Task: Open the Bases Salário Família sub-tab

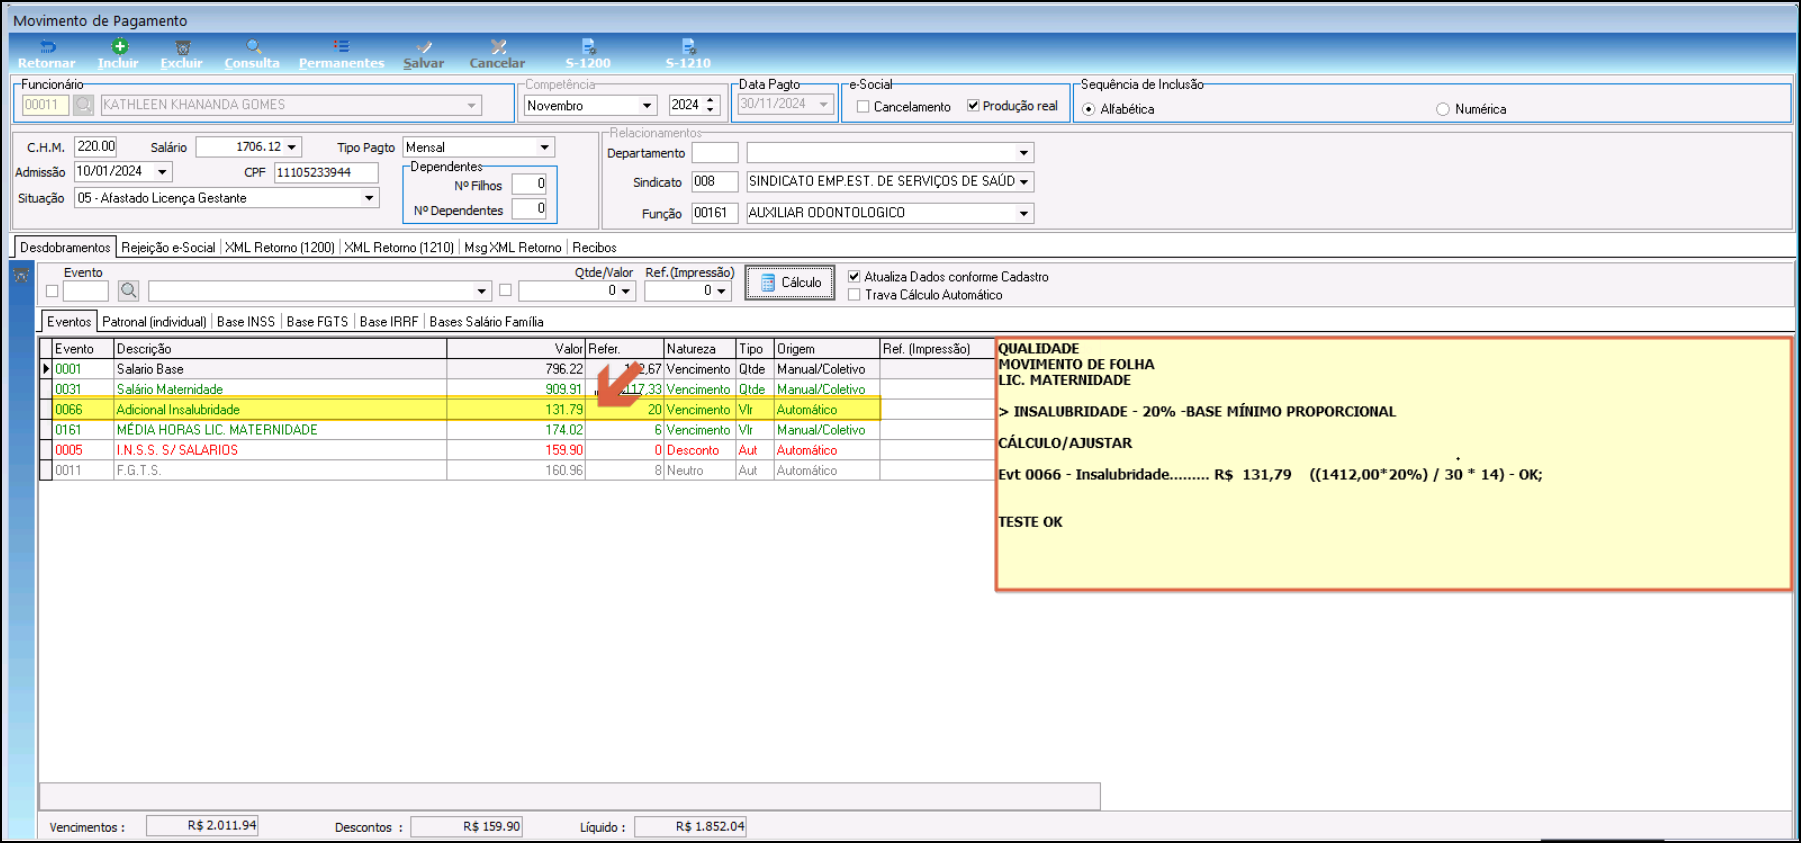Action: click(x=486, y=322)
